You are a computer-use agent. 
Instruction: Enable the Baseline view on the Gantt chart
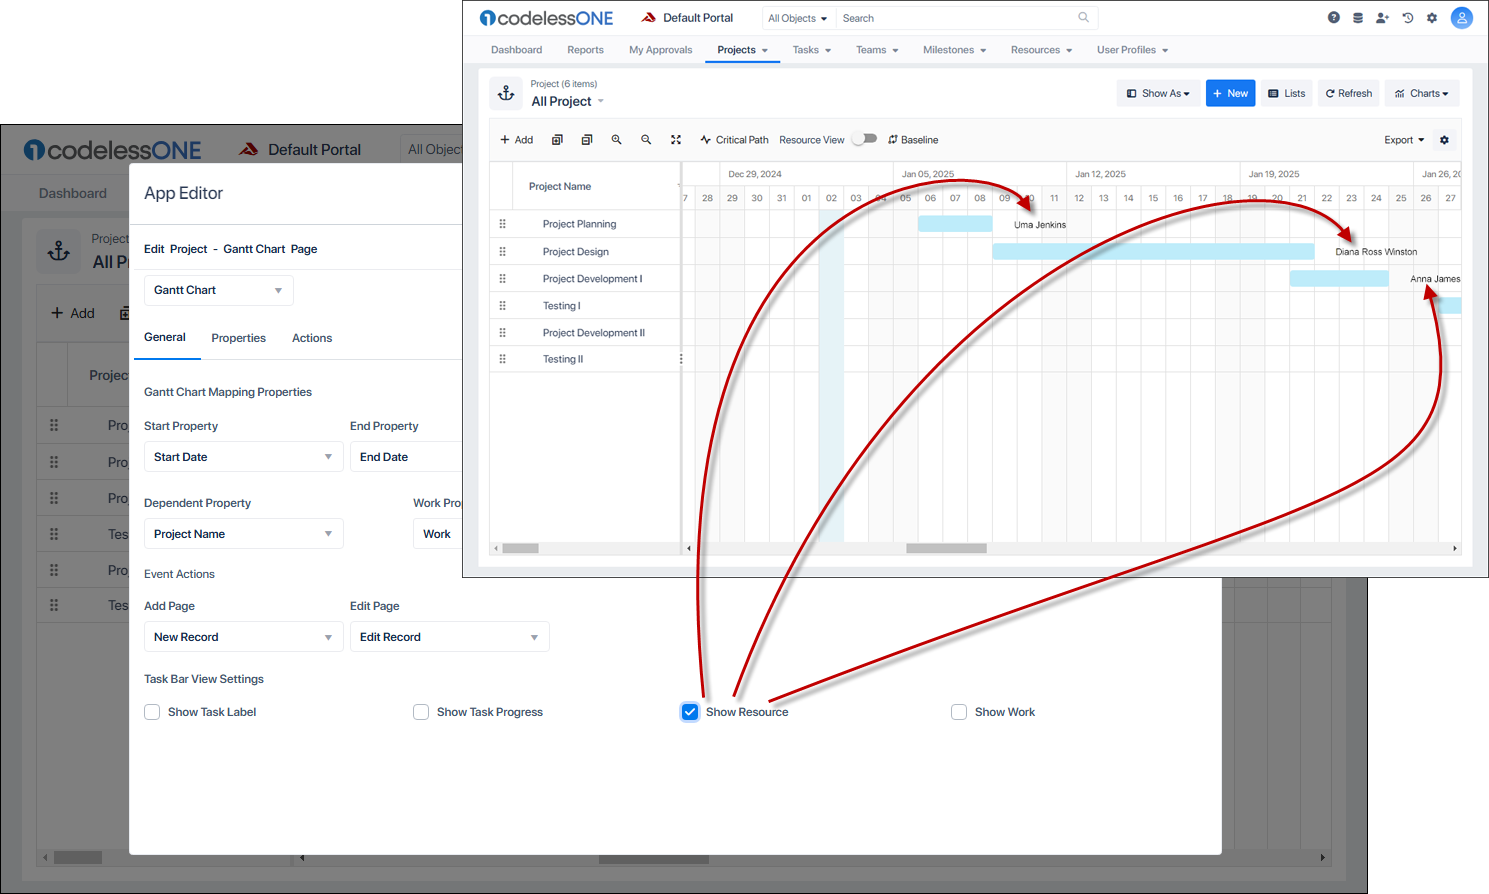(x=912, y=140)
